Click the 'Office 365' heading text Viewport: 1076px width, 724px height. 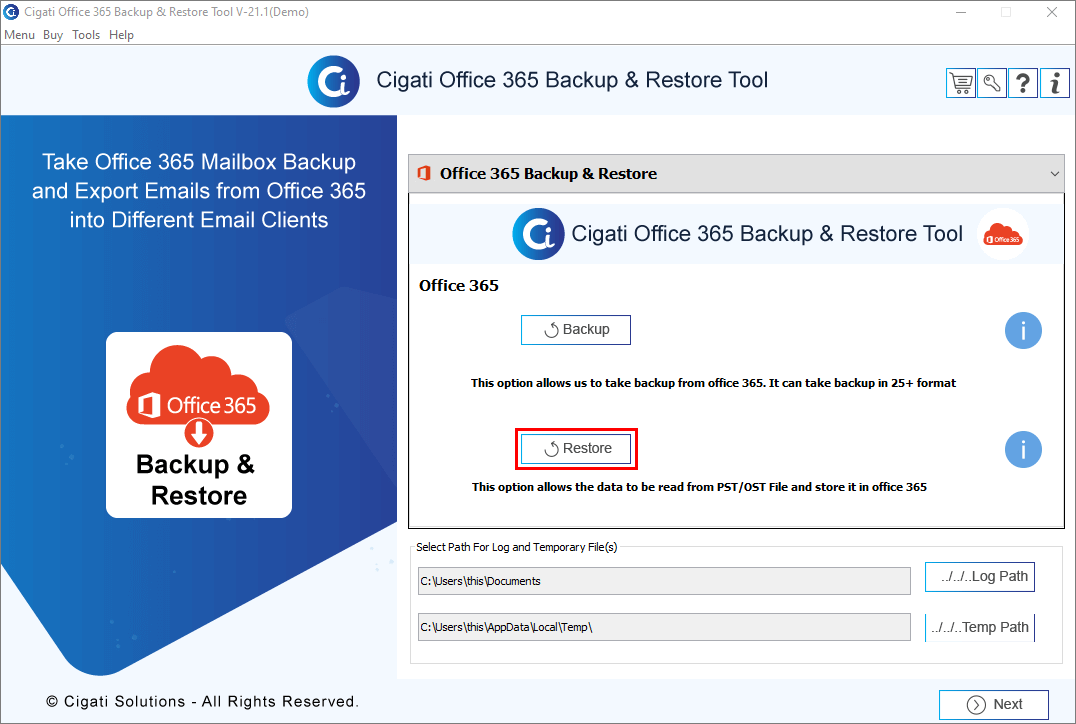[459, 285]
